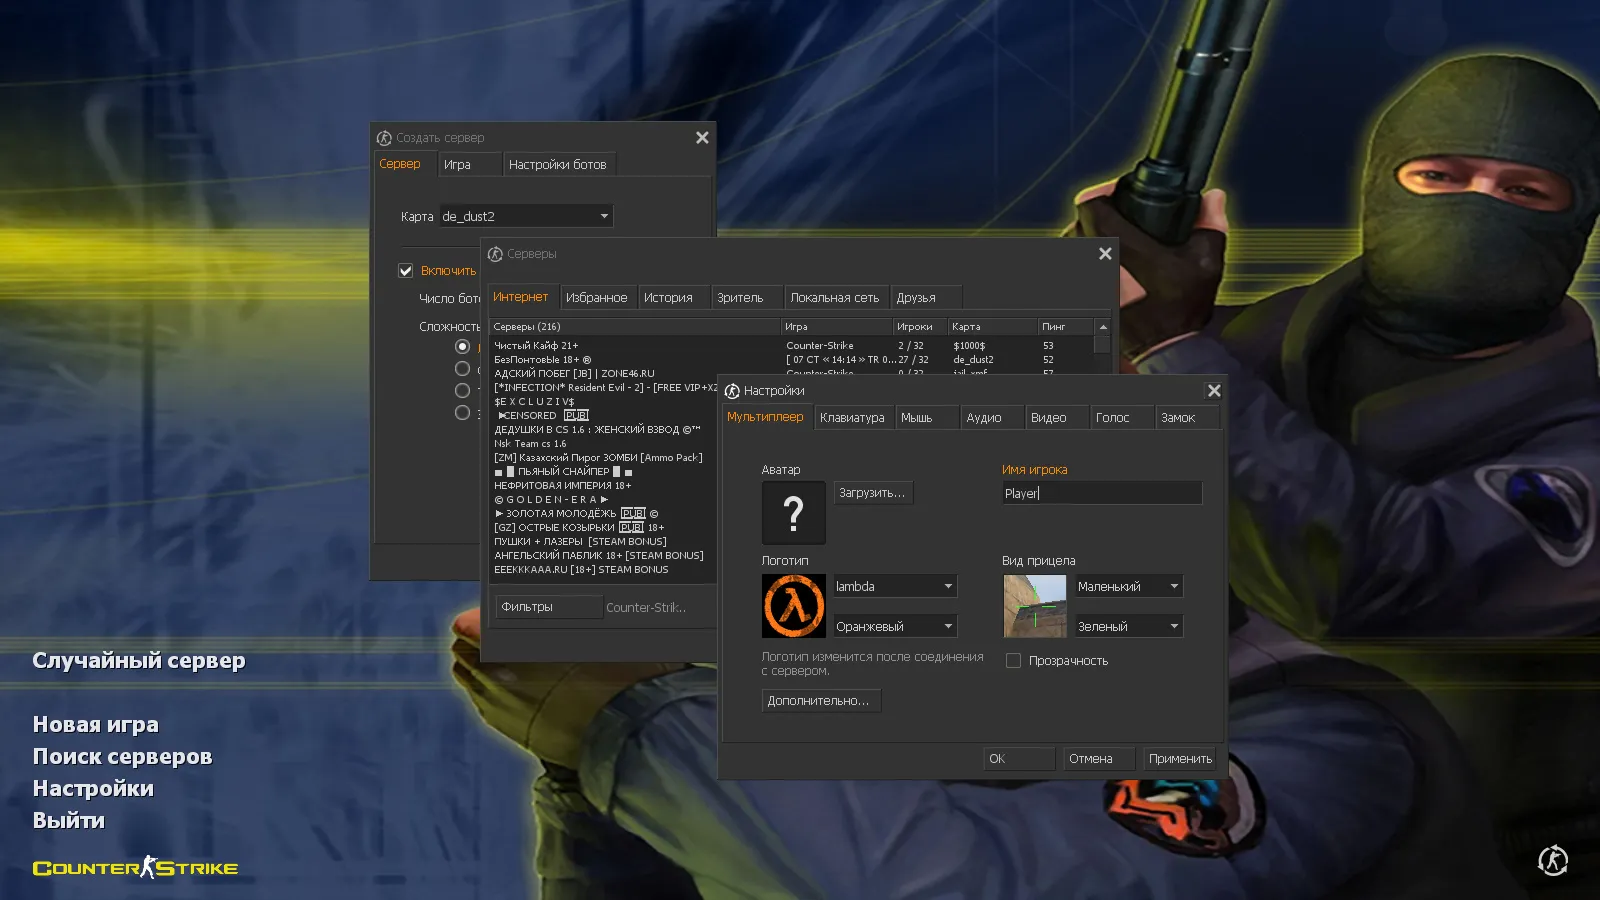Viewport: 1600px width, 900px height.
Task: Click the CS logo on Создать сервер title bar
Action: click(386, 137)
